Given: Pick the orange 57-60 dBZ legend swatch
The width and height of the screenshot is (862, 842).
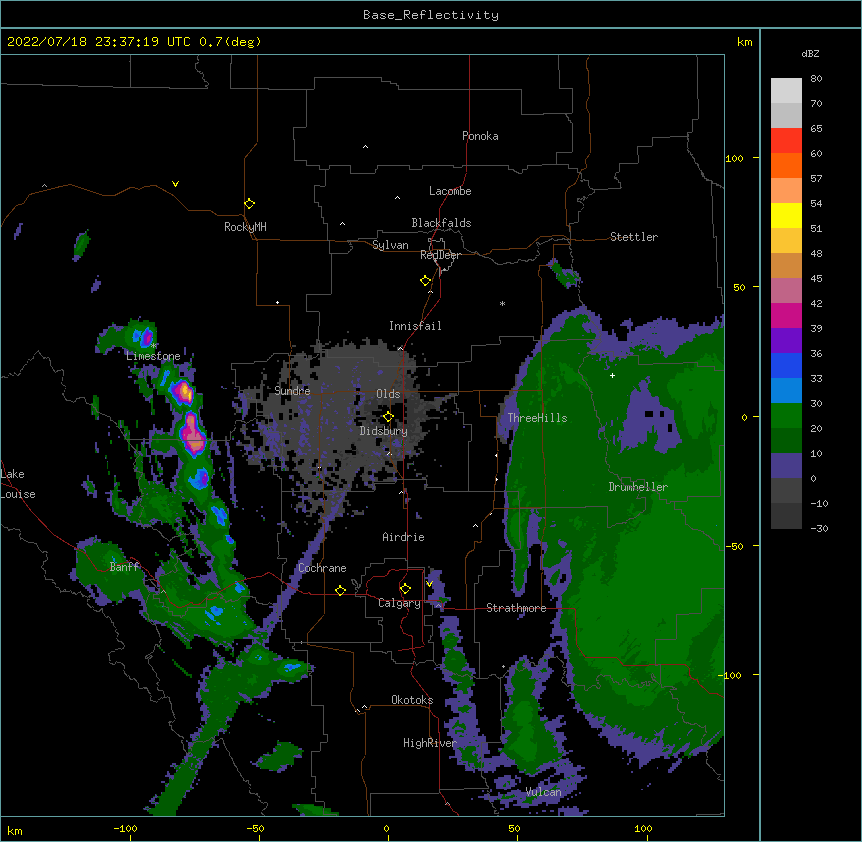Looking at the screenshot, I should (786, 165).
